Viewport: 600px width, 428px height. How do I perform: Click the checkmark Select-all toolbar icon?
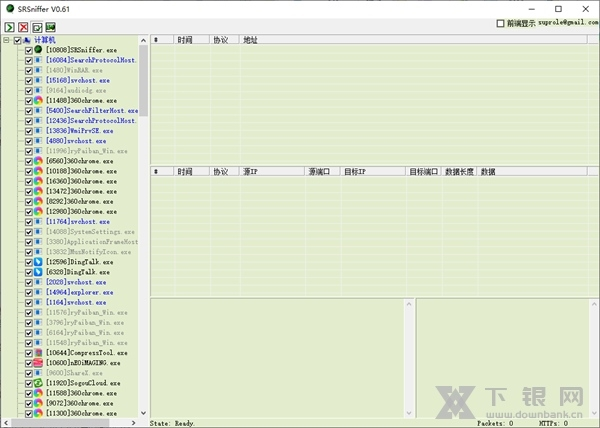(36, 26)
